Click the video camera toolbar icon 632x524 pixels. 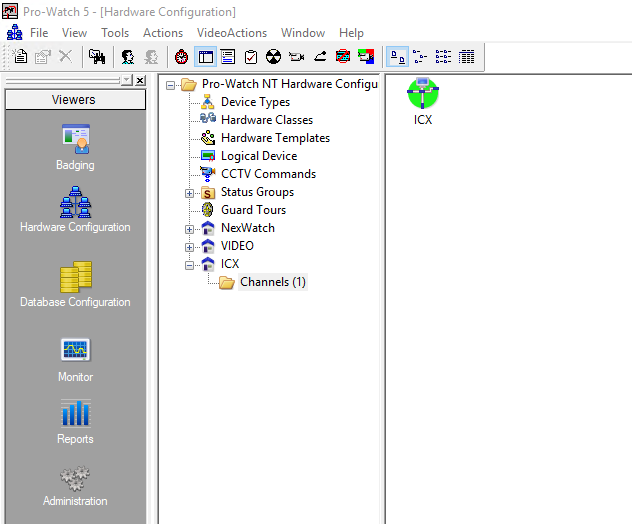tap(297, 57)
